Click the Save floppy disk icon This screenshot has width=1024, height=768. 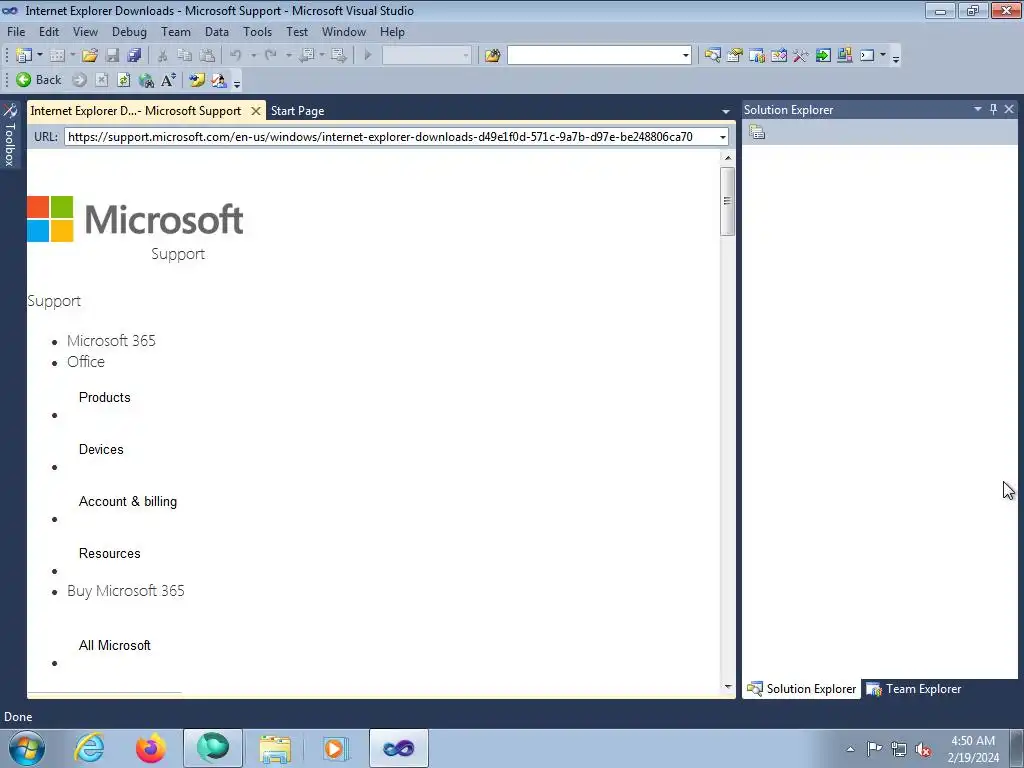pos(112,56)
